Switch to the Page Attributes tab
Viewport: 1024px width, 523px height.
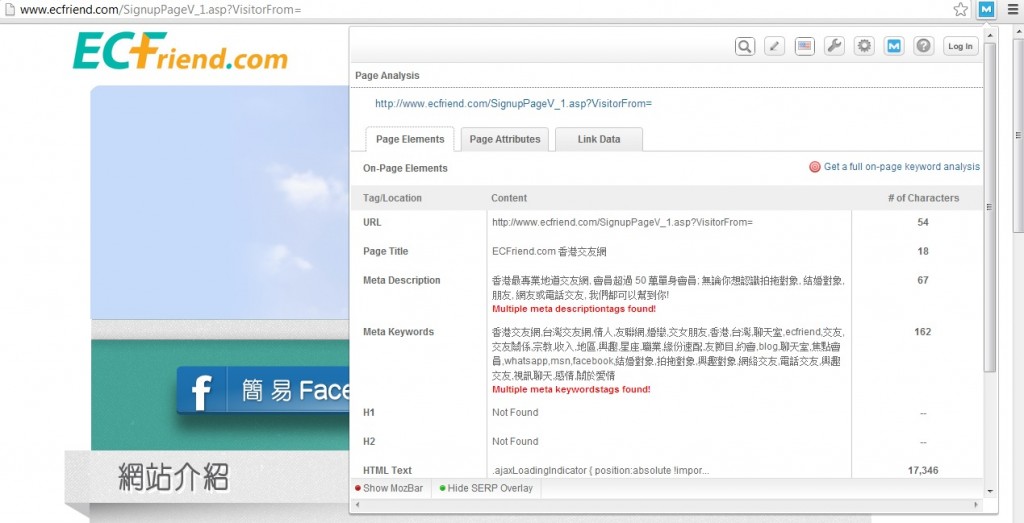click(x=504, y=139)
